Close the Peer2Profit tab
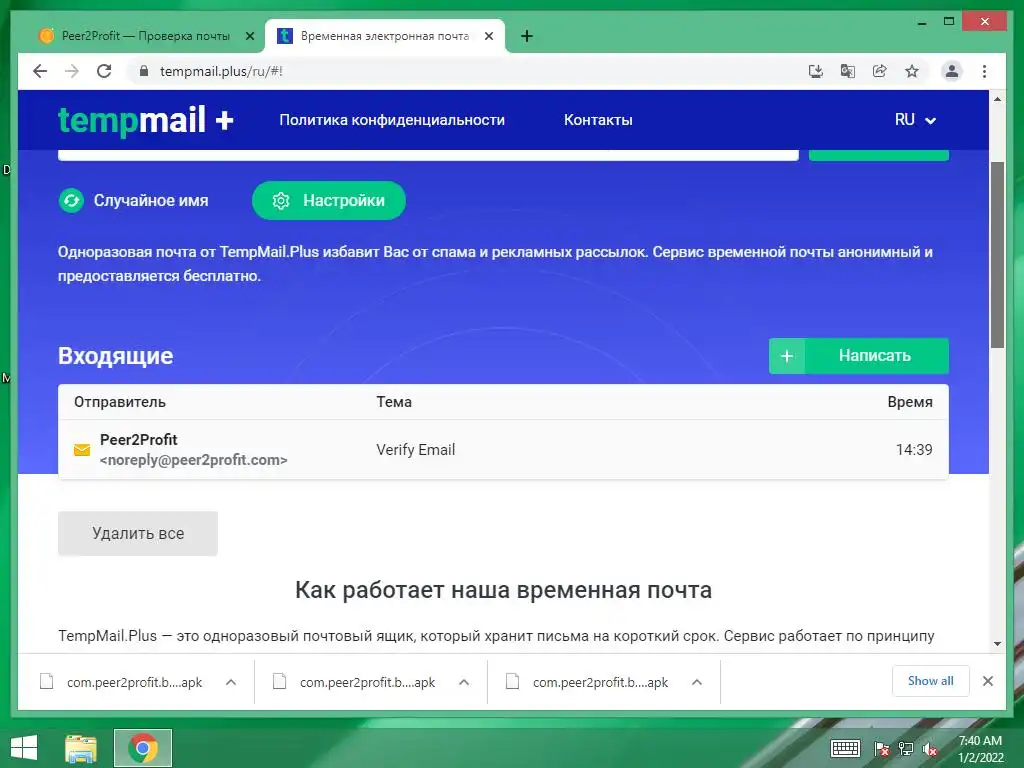 point(249,36)
